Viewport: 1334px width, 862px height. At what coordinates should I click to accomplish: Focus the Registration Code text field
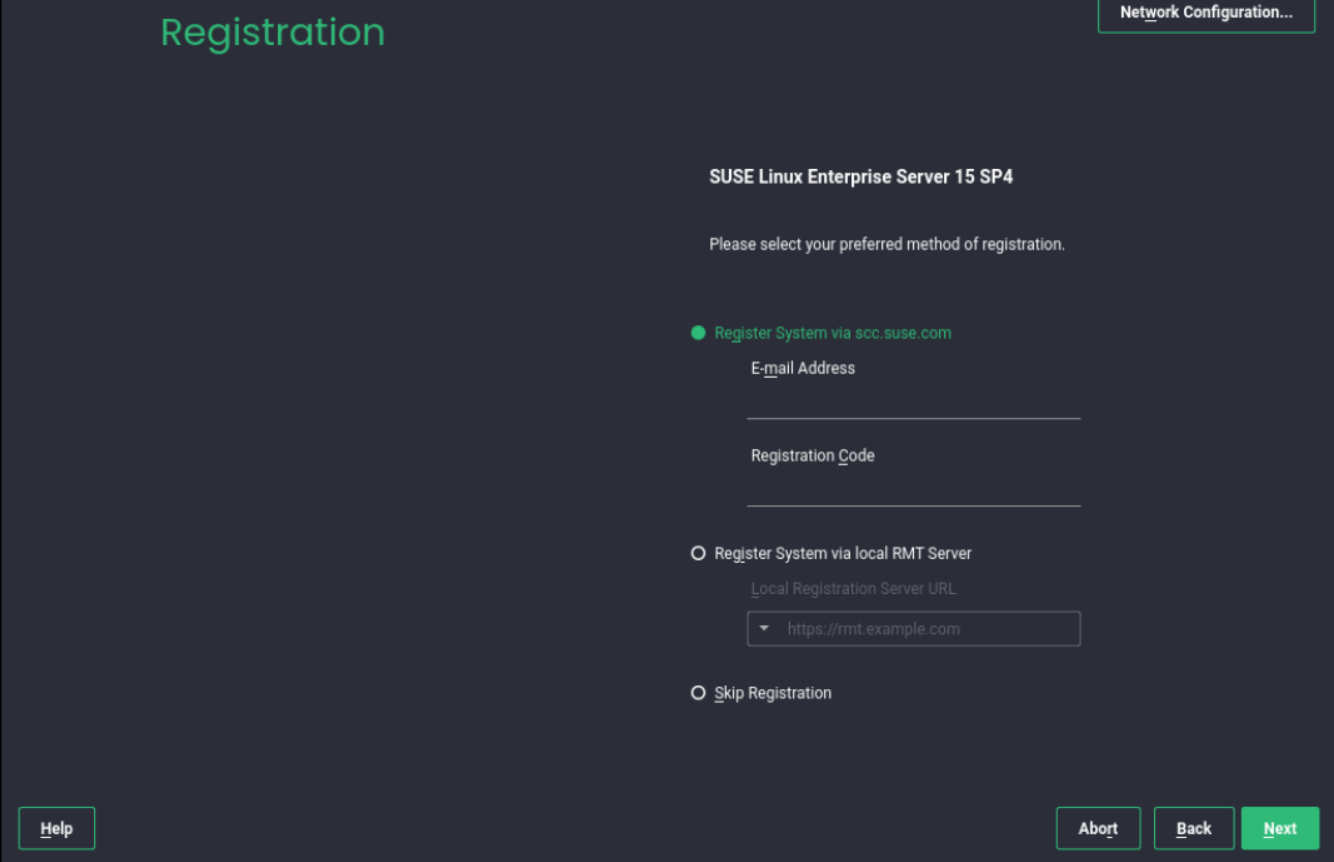tap(913, 490)
